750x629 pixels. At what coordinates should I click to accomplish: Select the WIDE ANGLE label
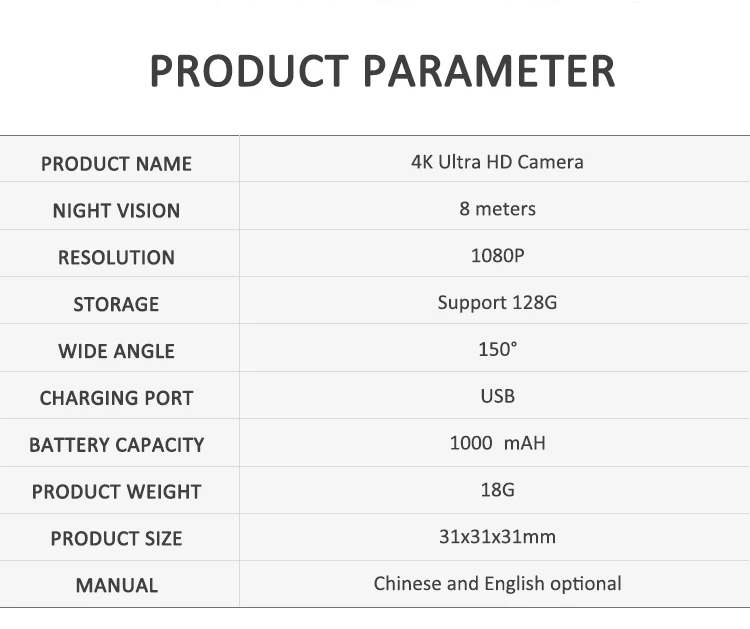116,352
